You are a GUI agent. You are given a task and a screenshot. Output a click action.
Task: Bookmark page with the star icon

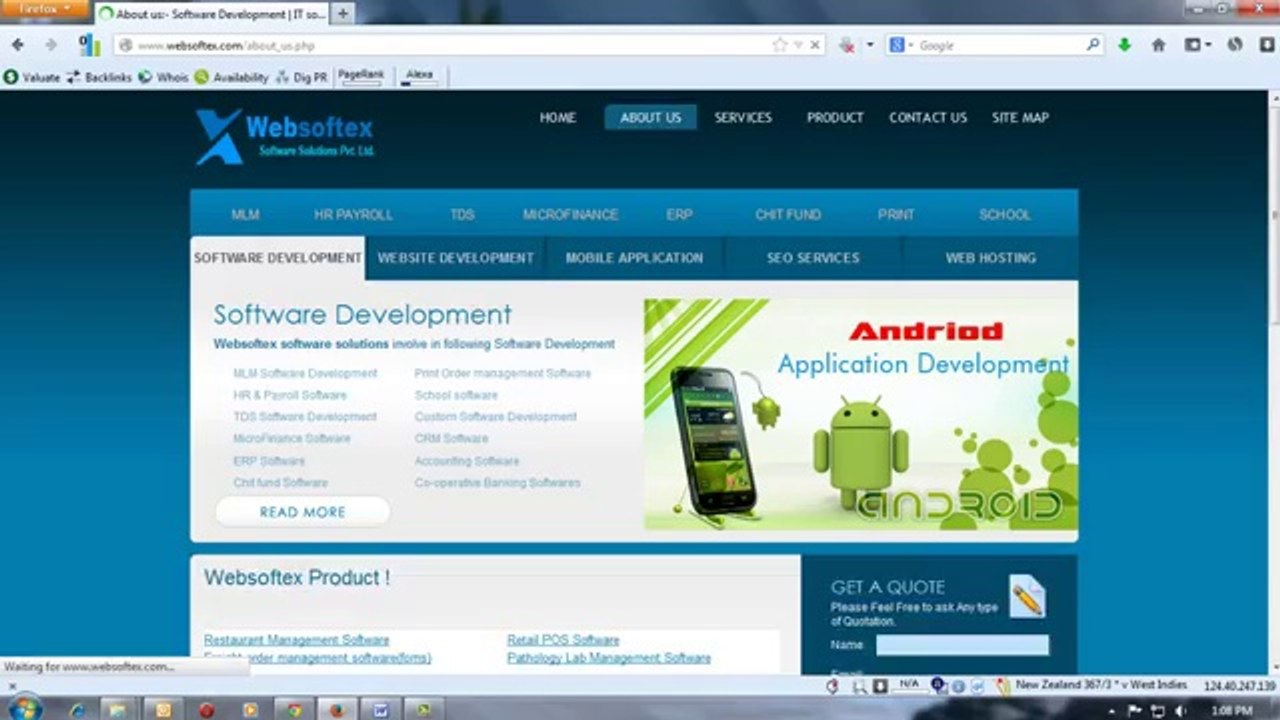[x=780, y=45]
